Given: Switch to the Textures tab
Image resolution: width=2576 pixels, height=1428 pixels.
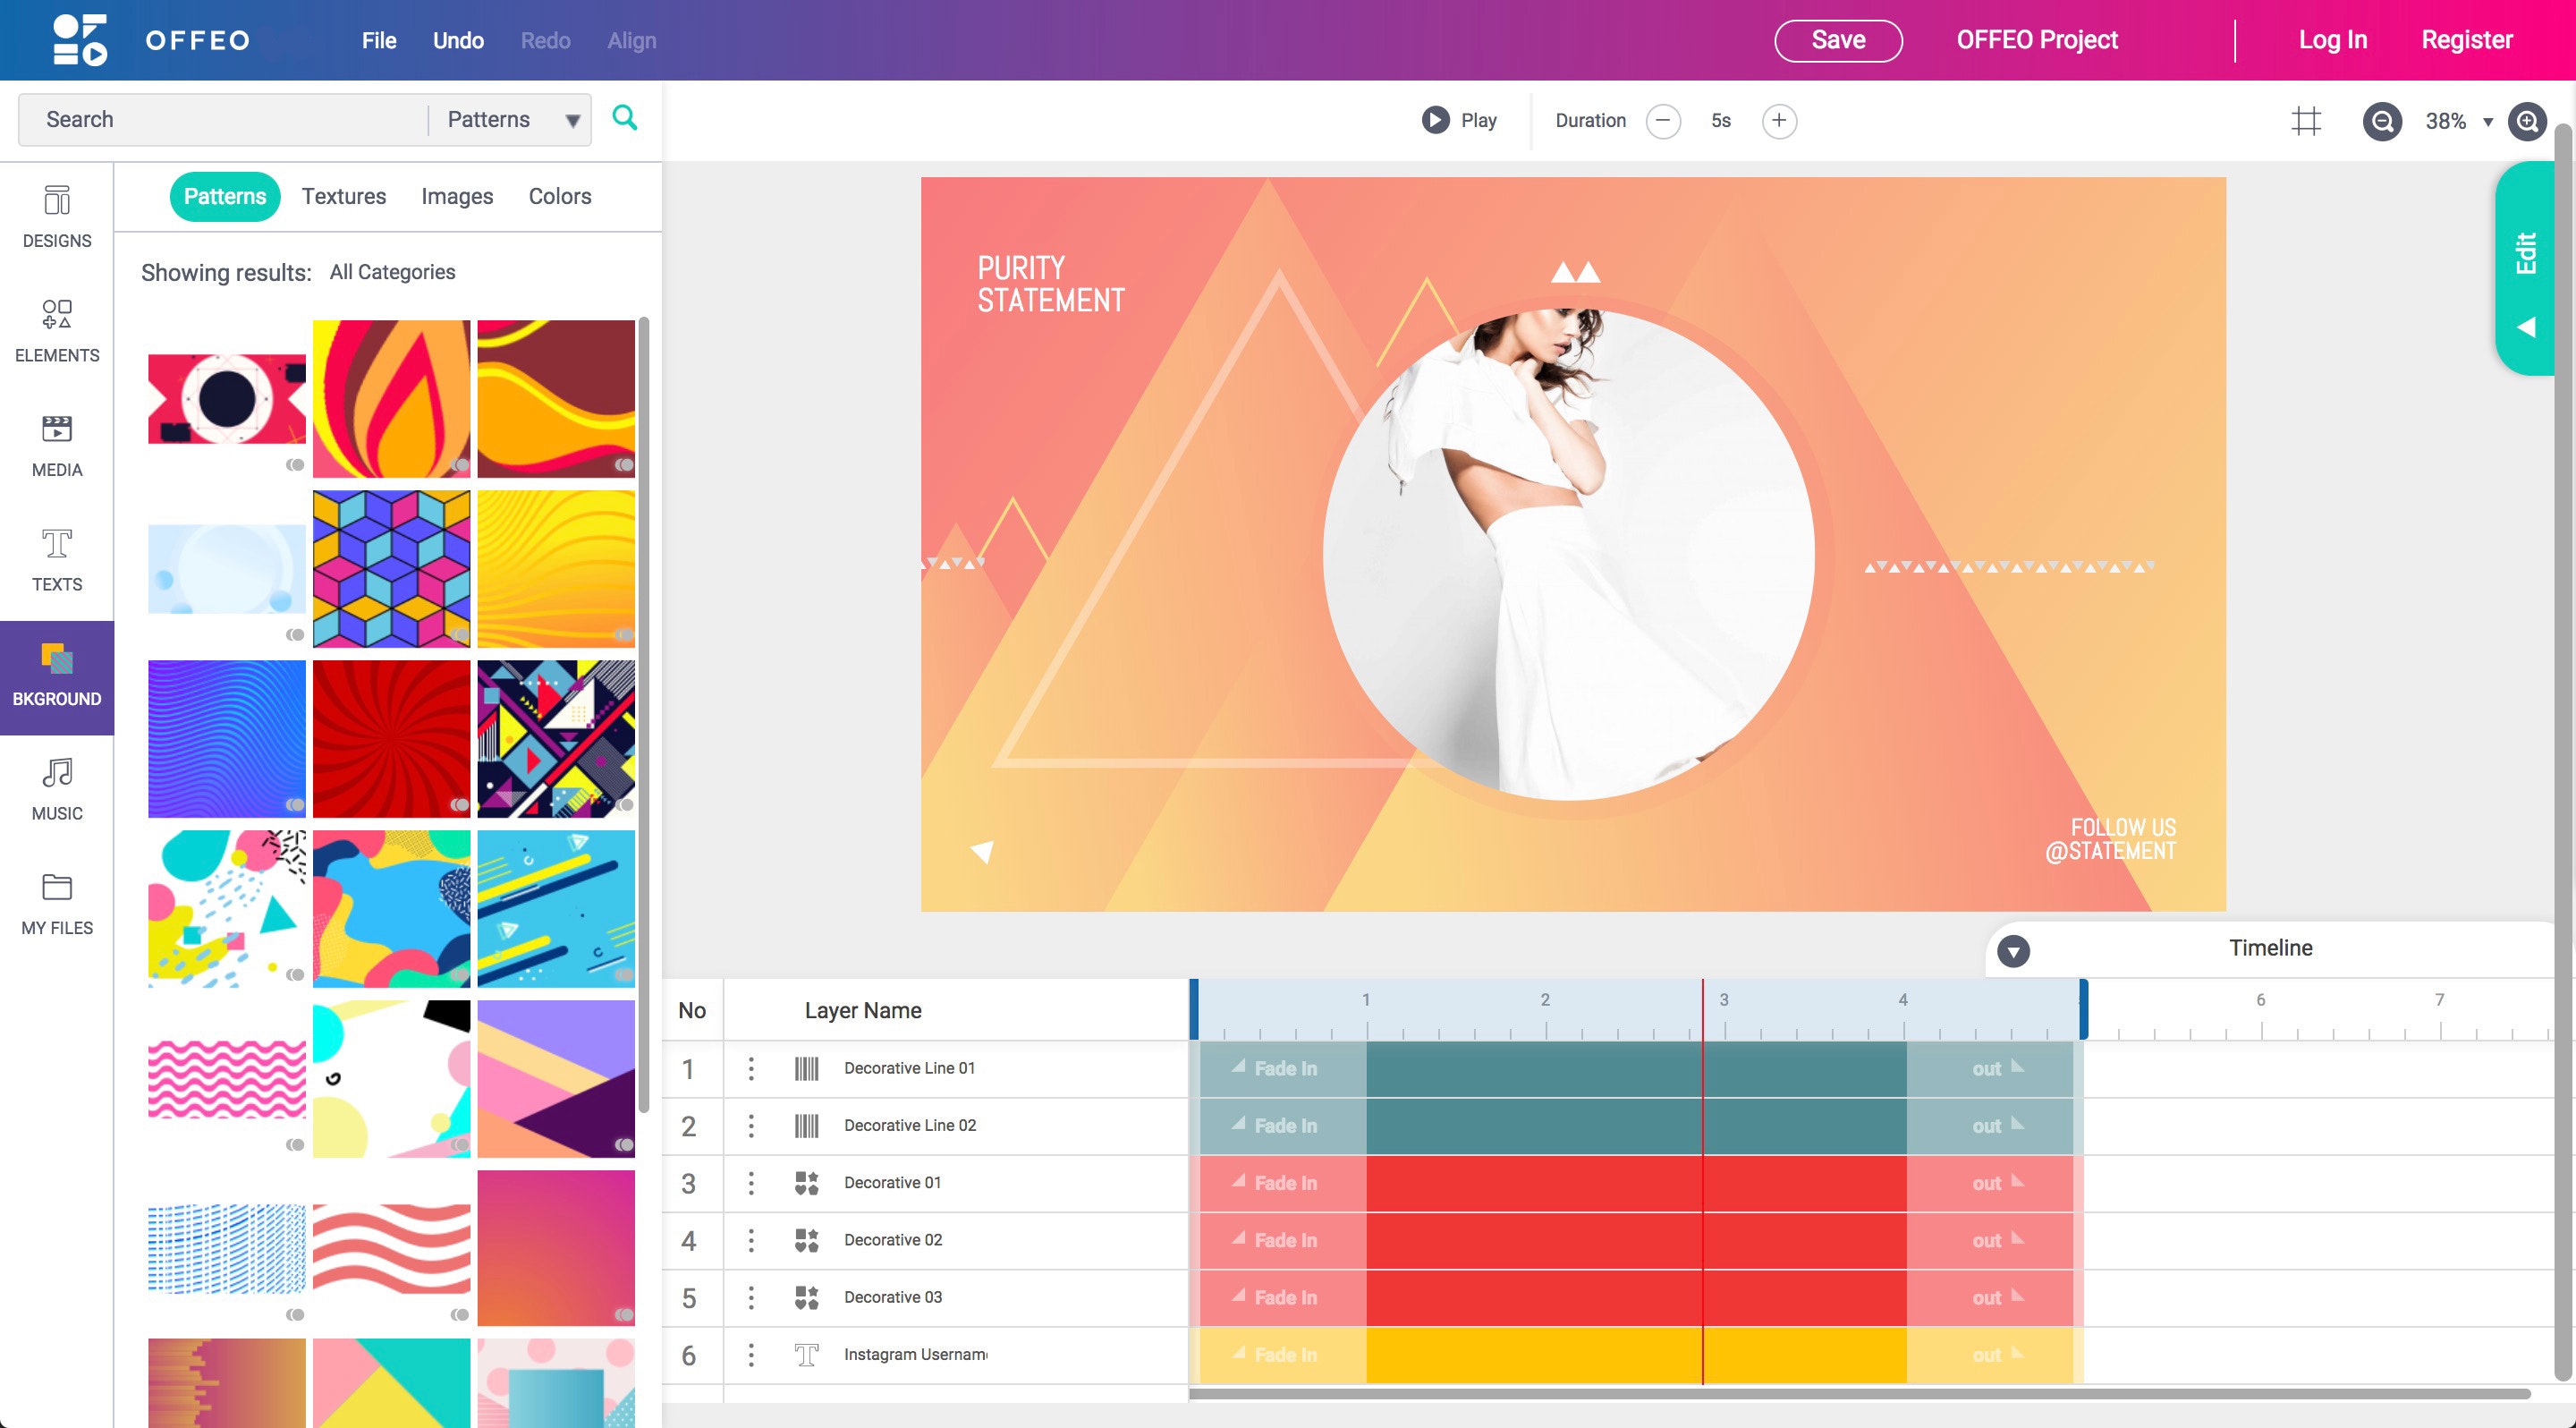Looking at the screenshot, I should (x=344, y=196).
